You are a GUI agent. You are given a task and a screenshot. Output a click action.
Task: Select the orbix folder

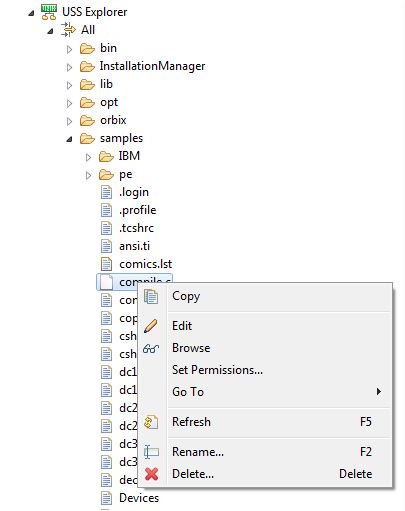click(x=113, y=120)
